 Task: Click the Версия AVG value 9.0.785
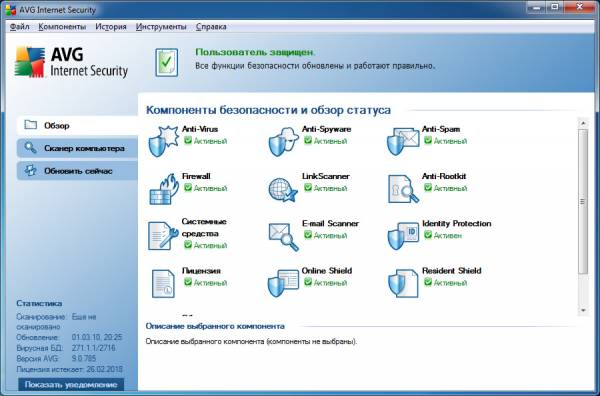pyautogui.click(x=84, y=359)
